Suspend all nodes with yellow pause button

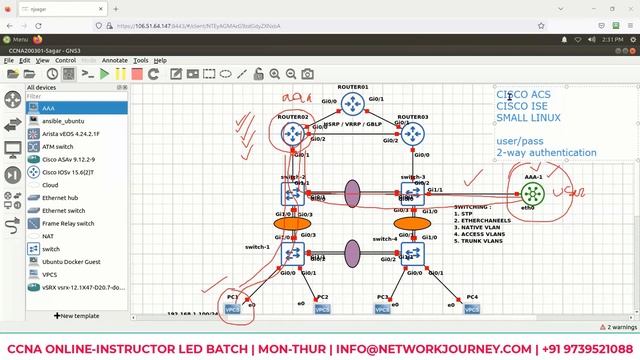click(121, 74)
